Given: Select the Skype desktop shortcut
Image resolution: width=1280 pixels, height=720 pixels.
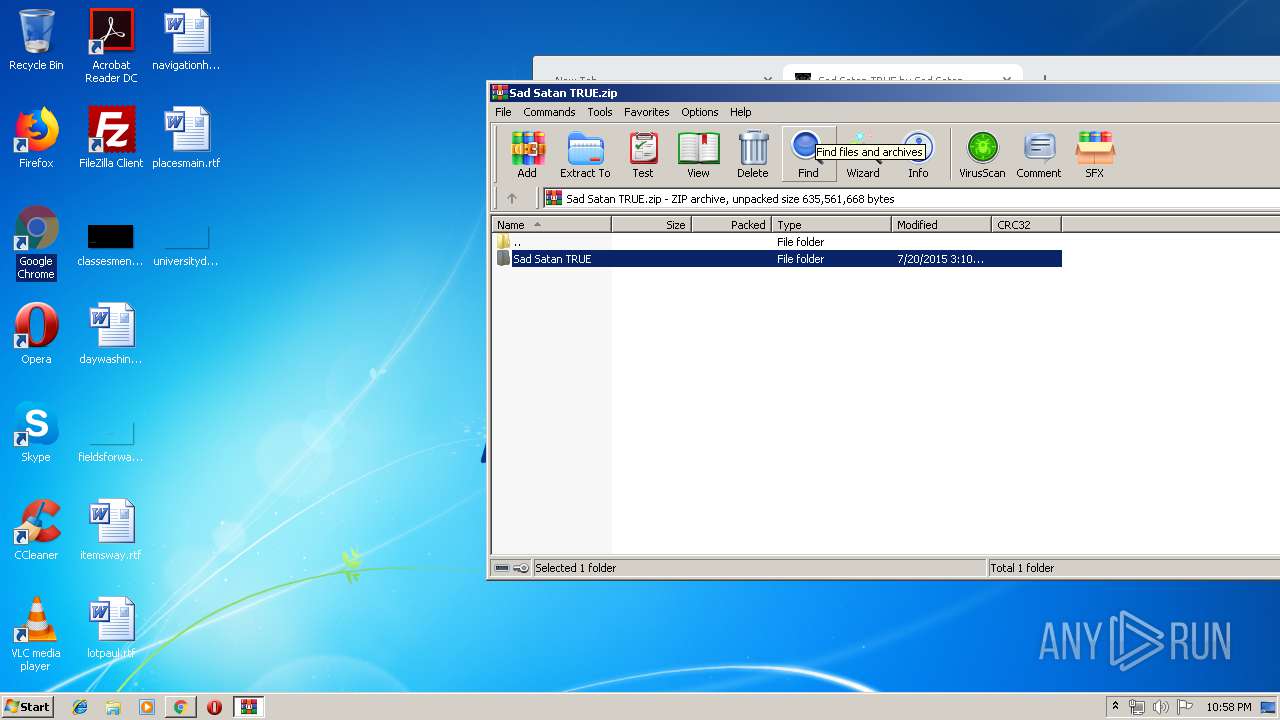Looking at the screenshot, I should pyautogui.click(x=36, y=432).
